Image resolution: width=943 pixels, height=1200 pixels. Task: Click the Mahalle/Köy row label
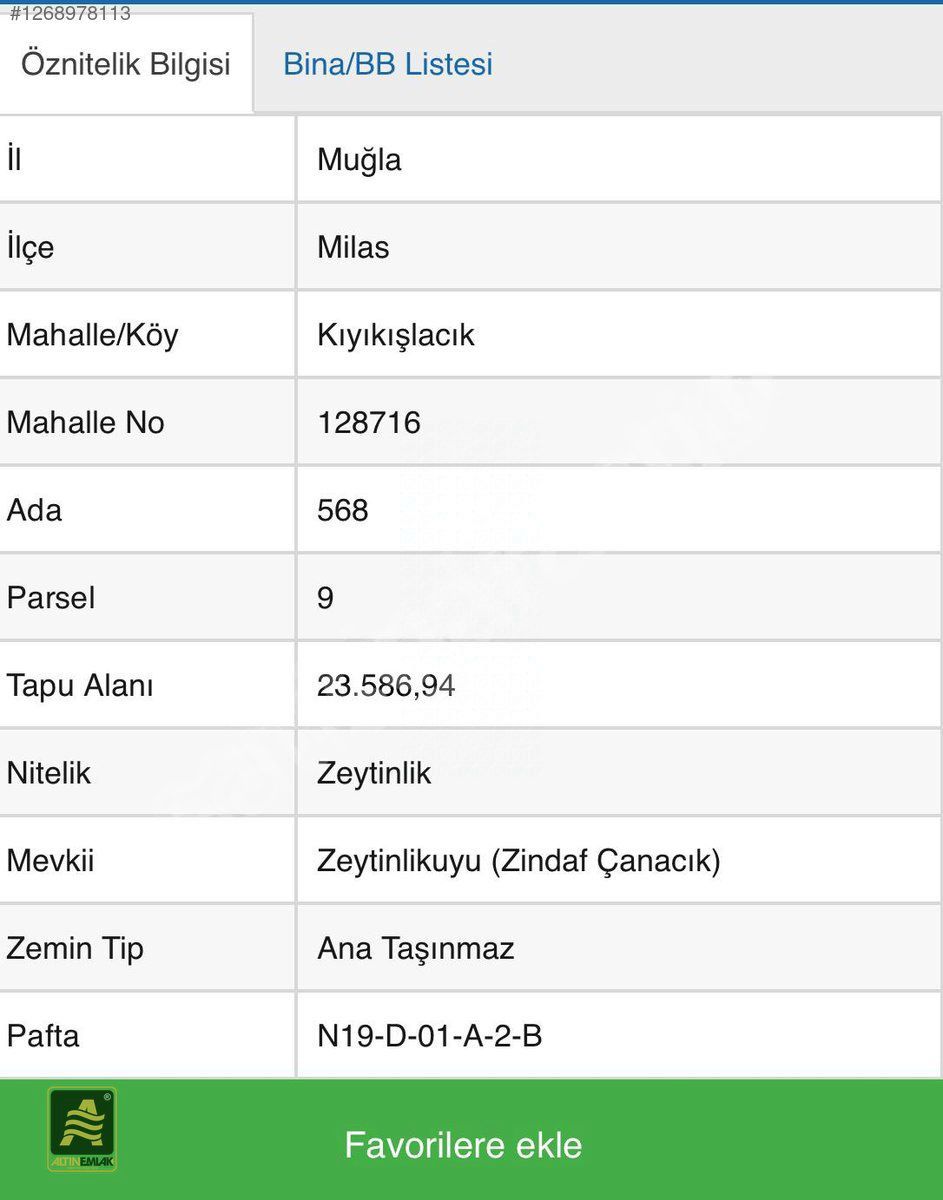(x=92, y=335)
